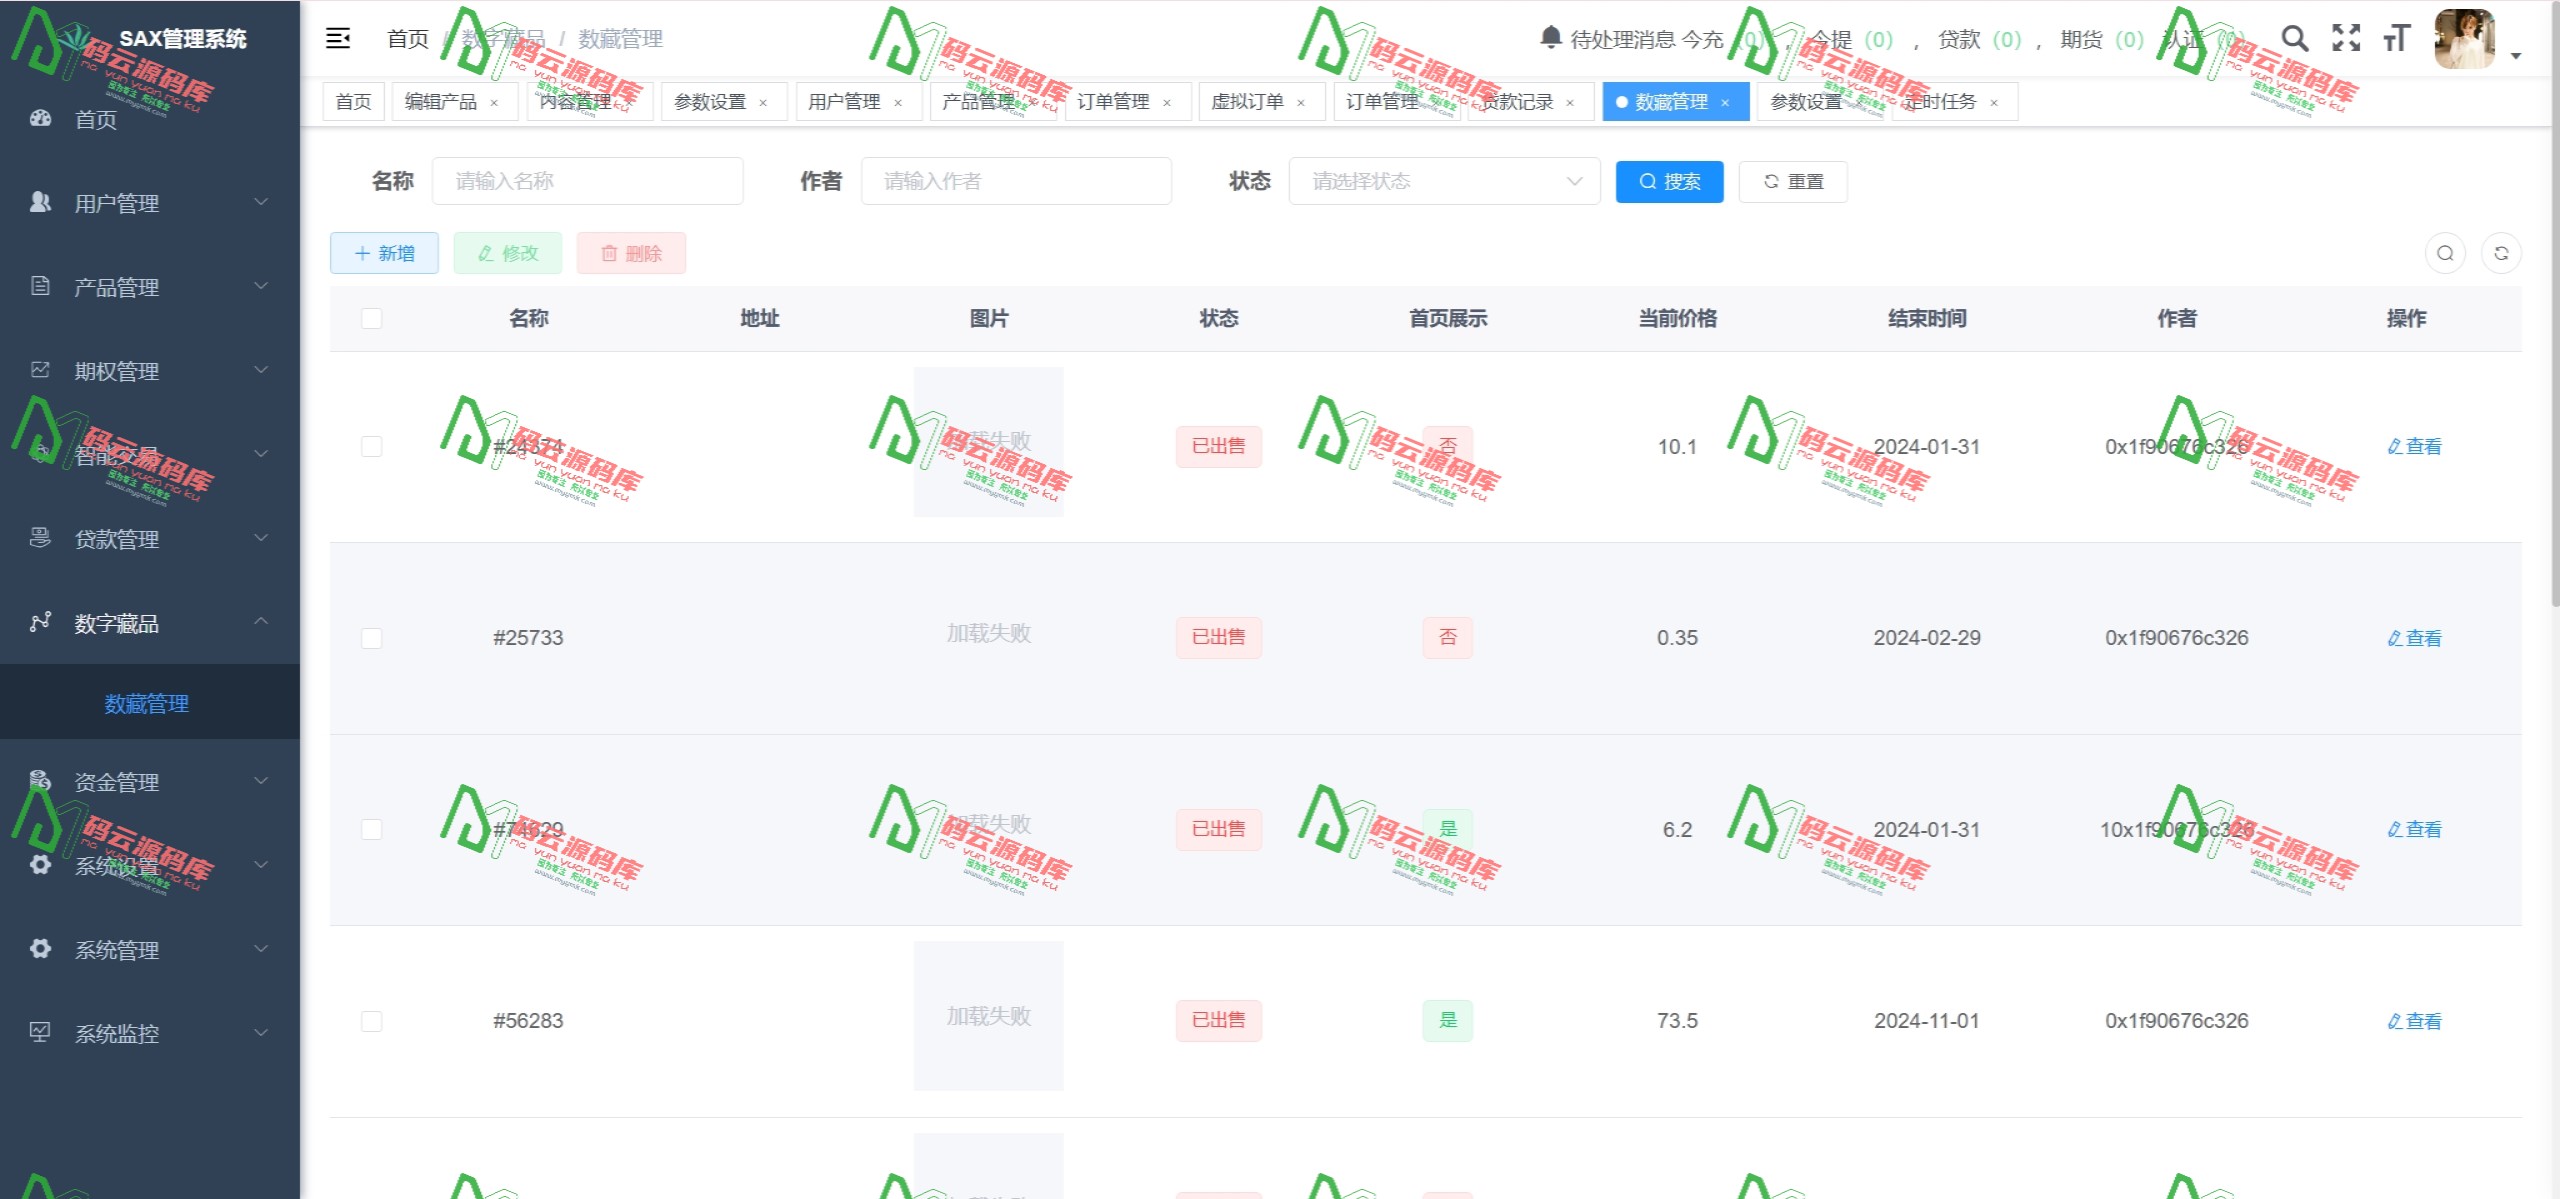The image size is (2560, 1199).
Task: Click the branch icon beside 数字藏品
Action: tap(40, 622)
